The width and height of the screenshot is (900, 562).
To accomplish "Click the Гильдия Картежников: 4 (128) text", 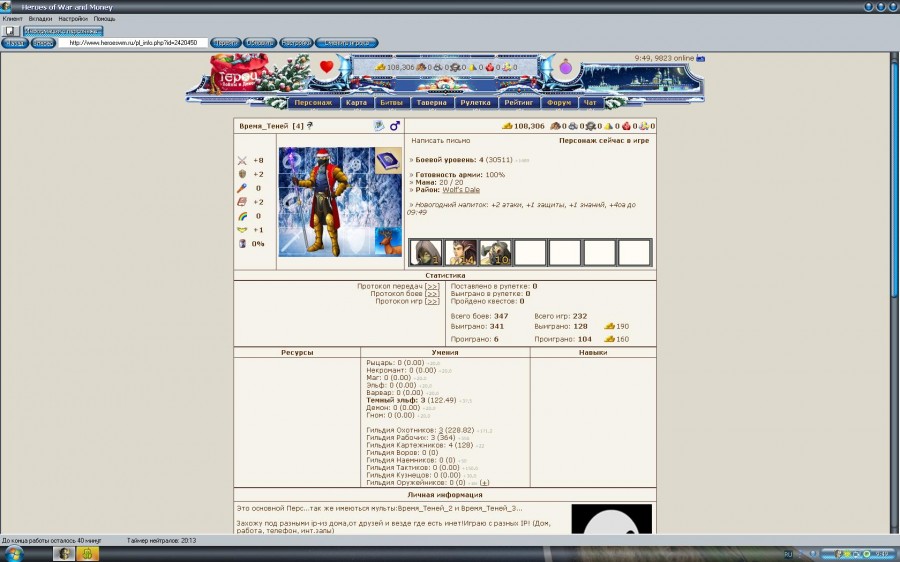I will (420, 445).
